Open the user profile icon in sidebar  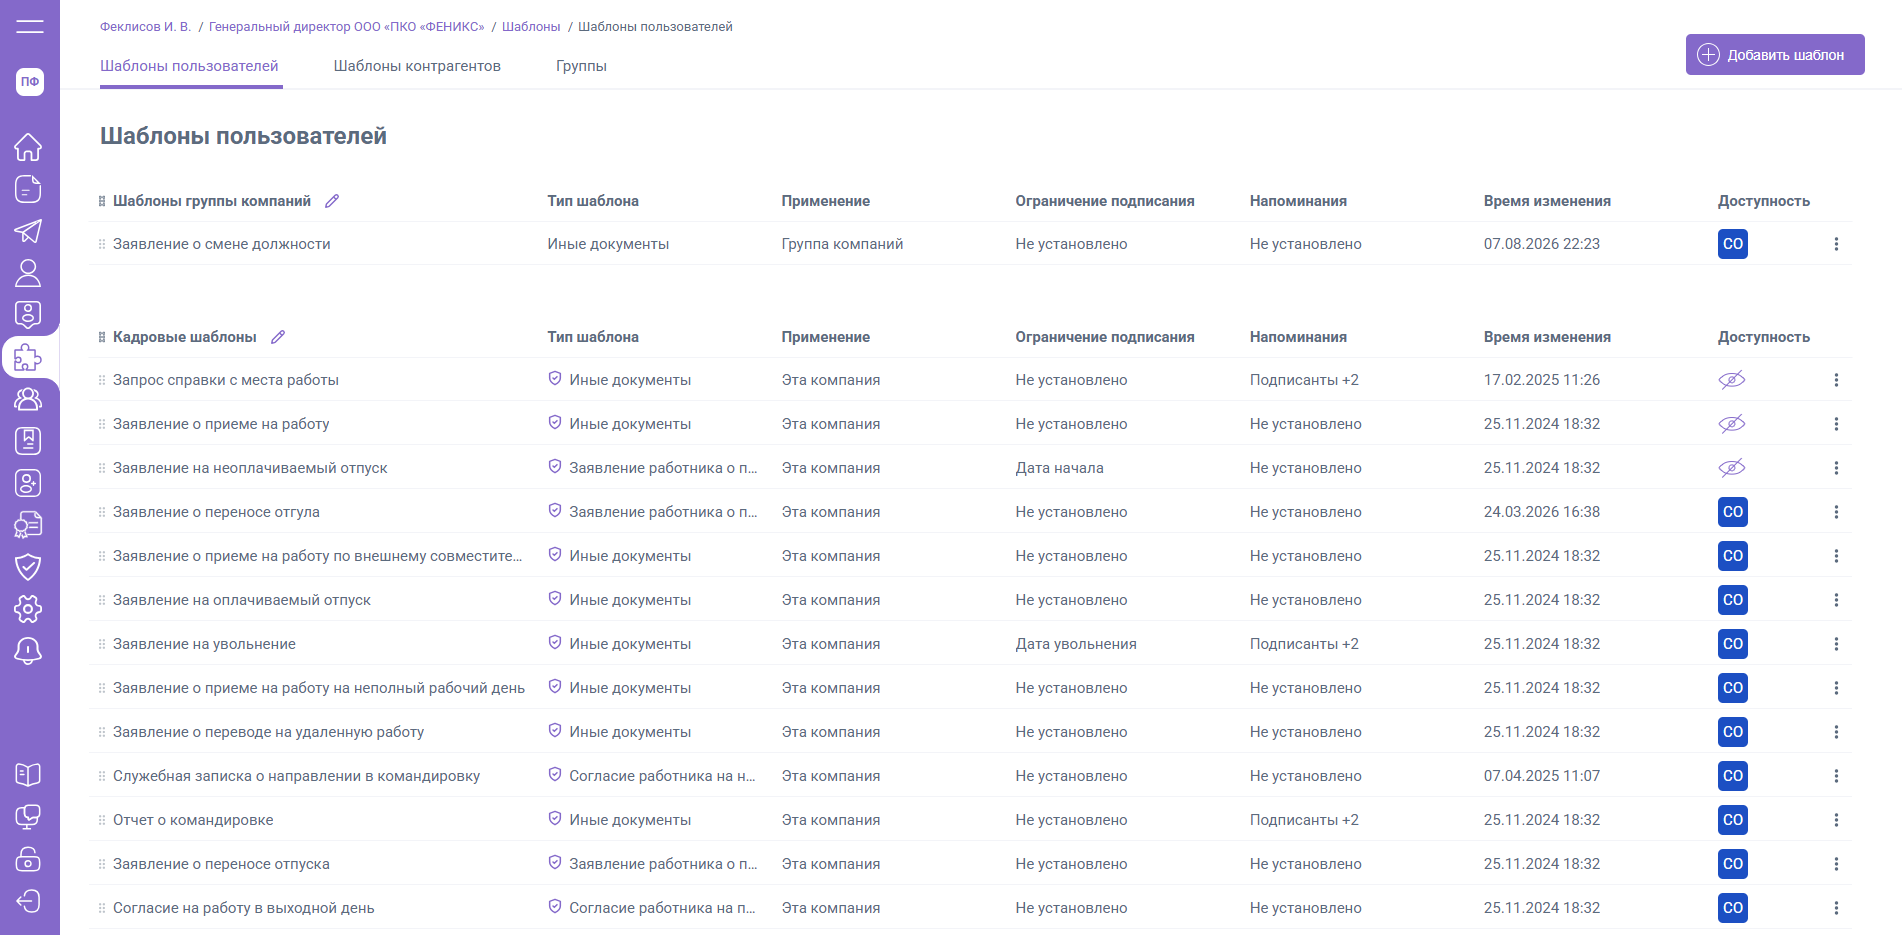click(28, 273)
